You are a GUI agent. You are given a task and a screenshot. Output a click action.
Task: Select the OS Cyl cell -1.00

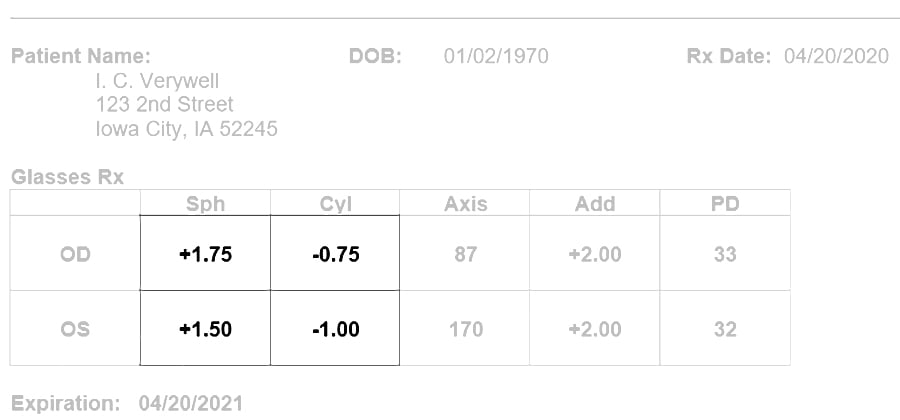(336, 329)
